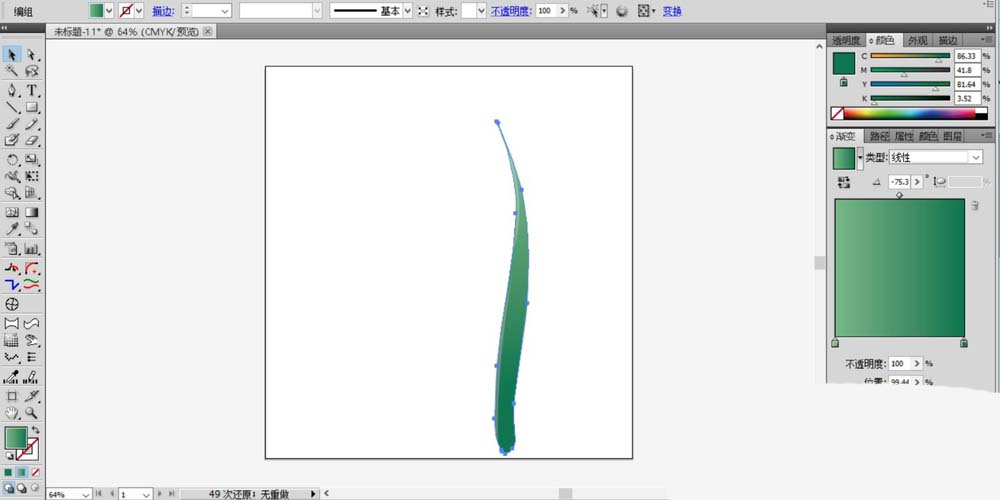Switch to the 路径 panel tab
Viewport: 1000px width, 500px height.
(879, 136)
